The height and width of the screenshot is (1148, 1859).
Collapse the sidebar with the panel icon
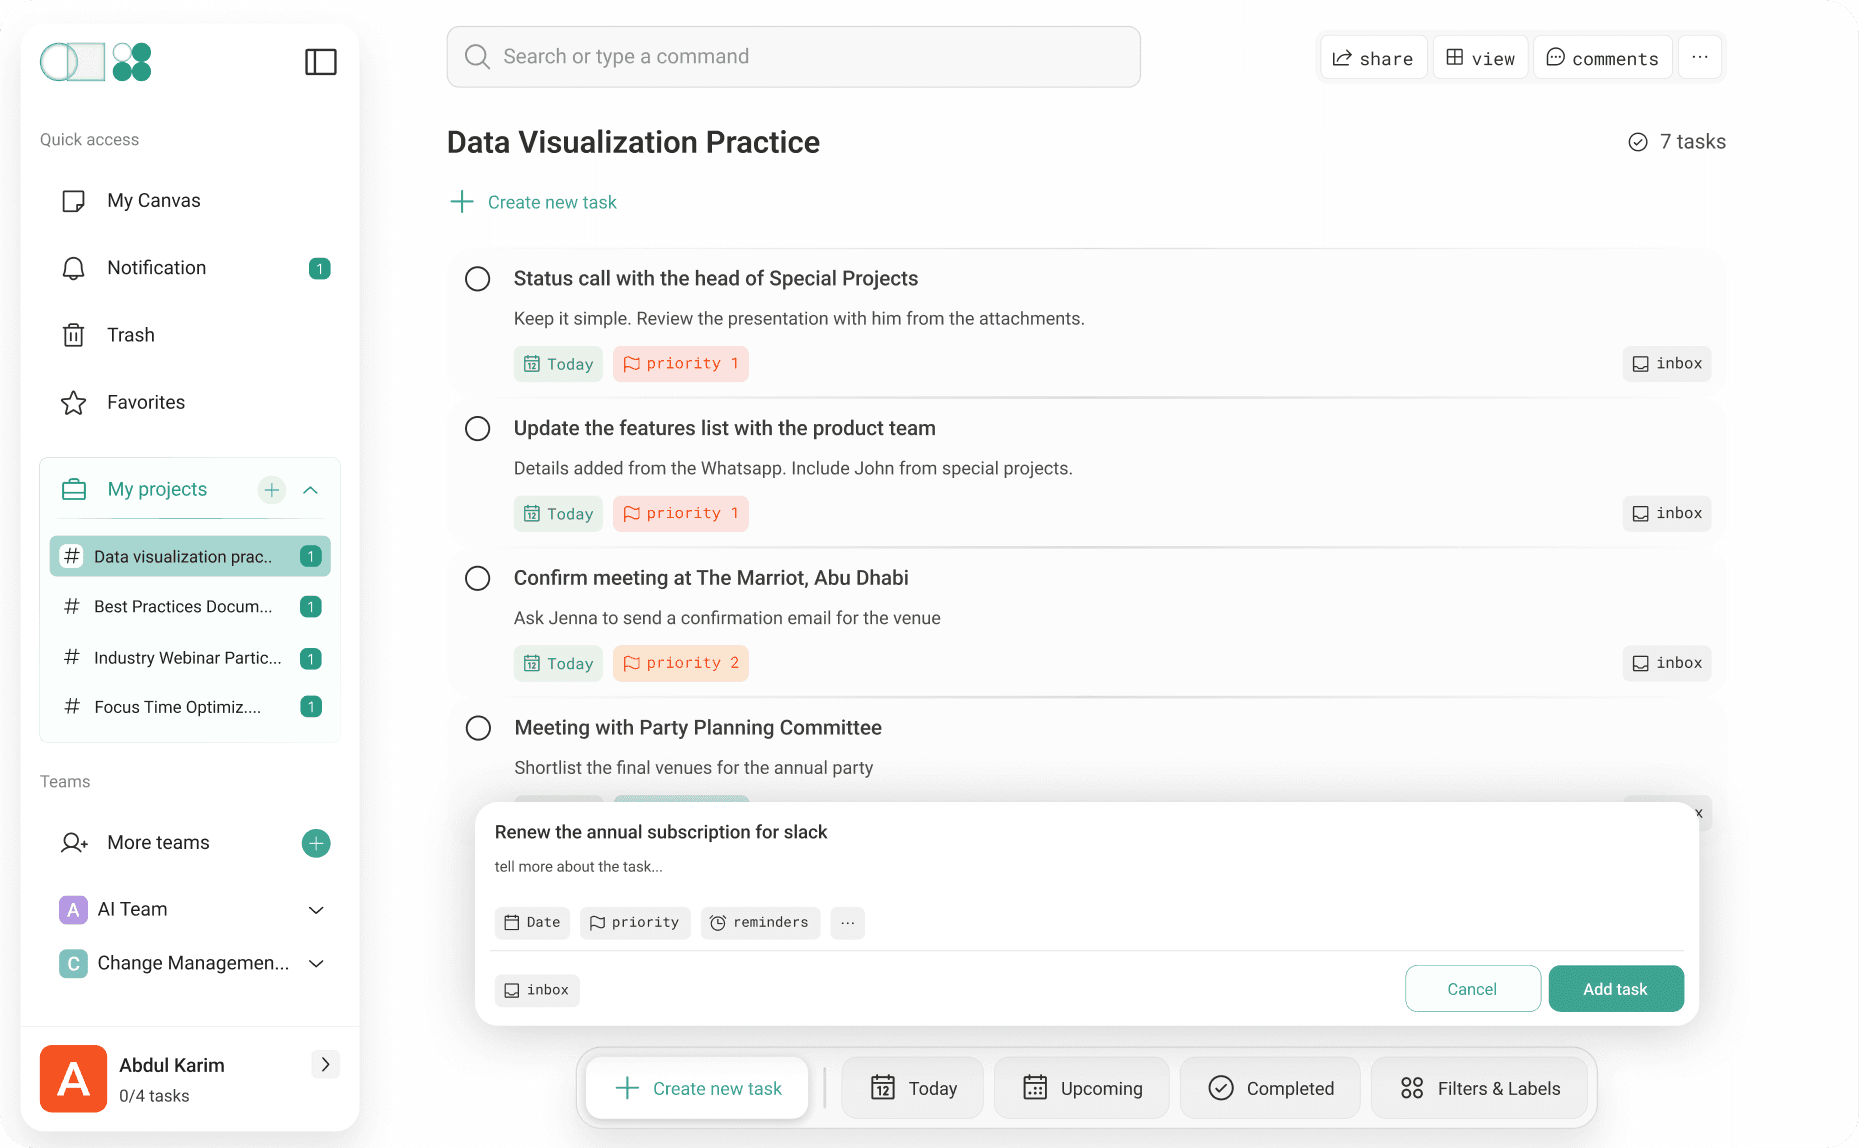320,62
